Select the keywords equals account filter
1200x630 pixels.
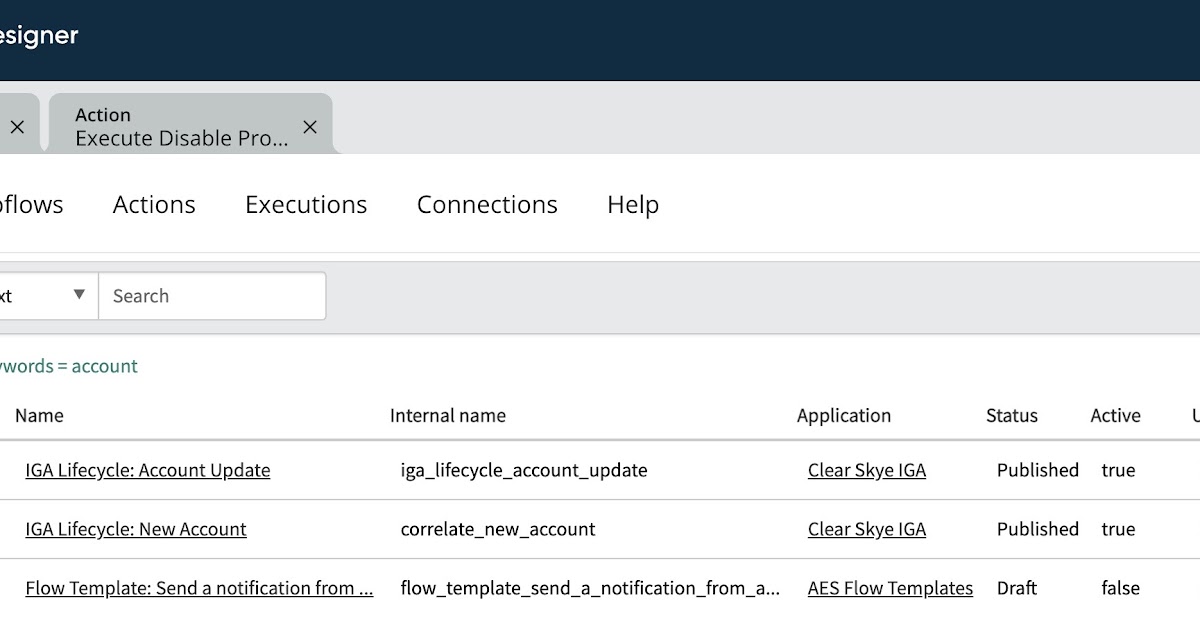click(x=70, y=366)
